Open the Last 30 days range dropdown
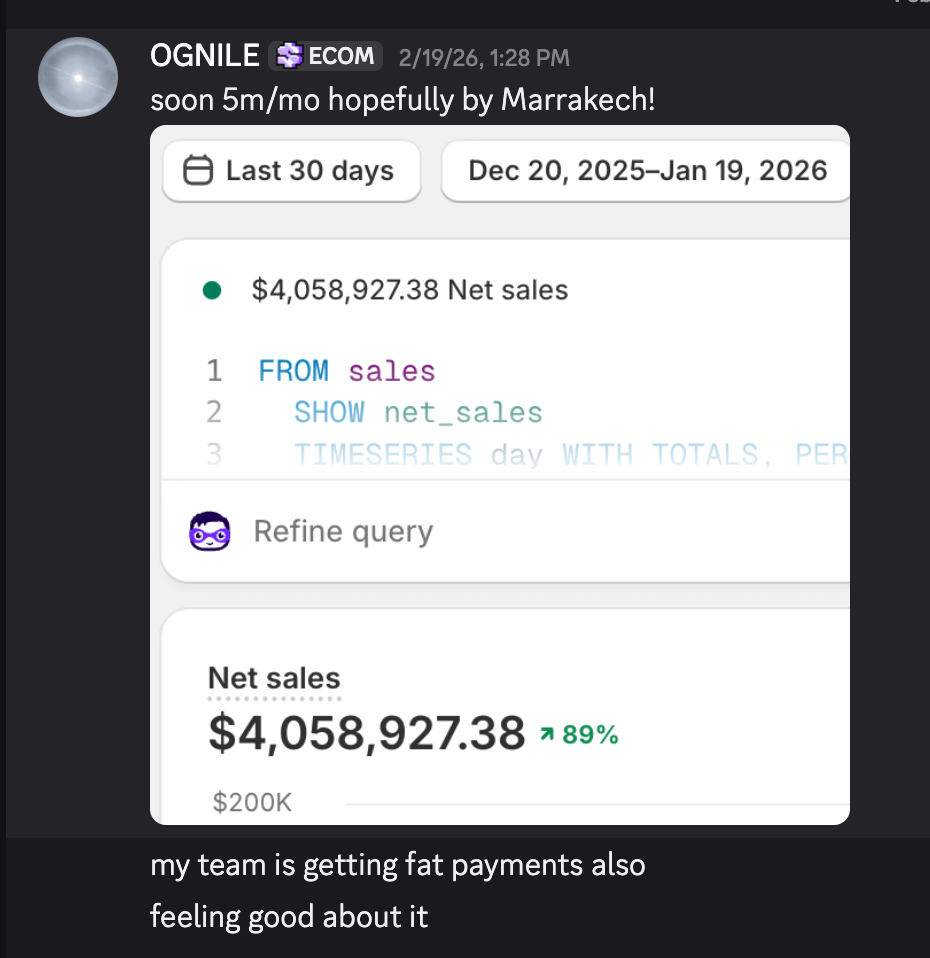 [291, 170]
